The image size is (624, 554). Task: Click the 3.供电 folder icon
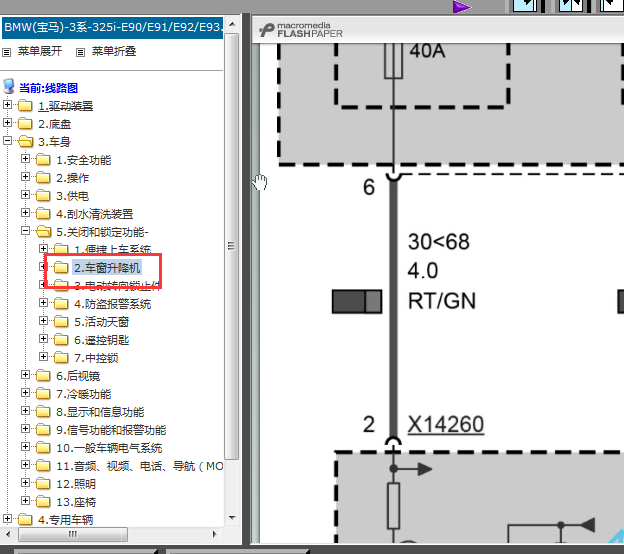click(x=43, y=195)
